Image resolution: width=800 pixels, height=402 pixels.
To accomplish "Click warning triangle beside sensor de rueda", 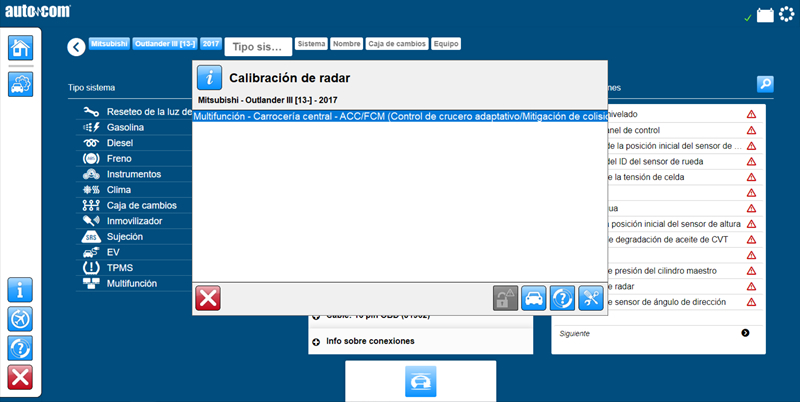I will point(751,162).
